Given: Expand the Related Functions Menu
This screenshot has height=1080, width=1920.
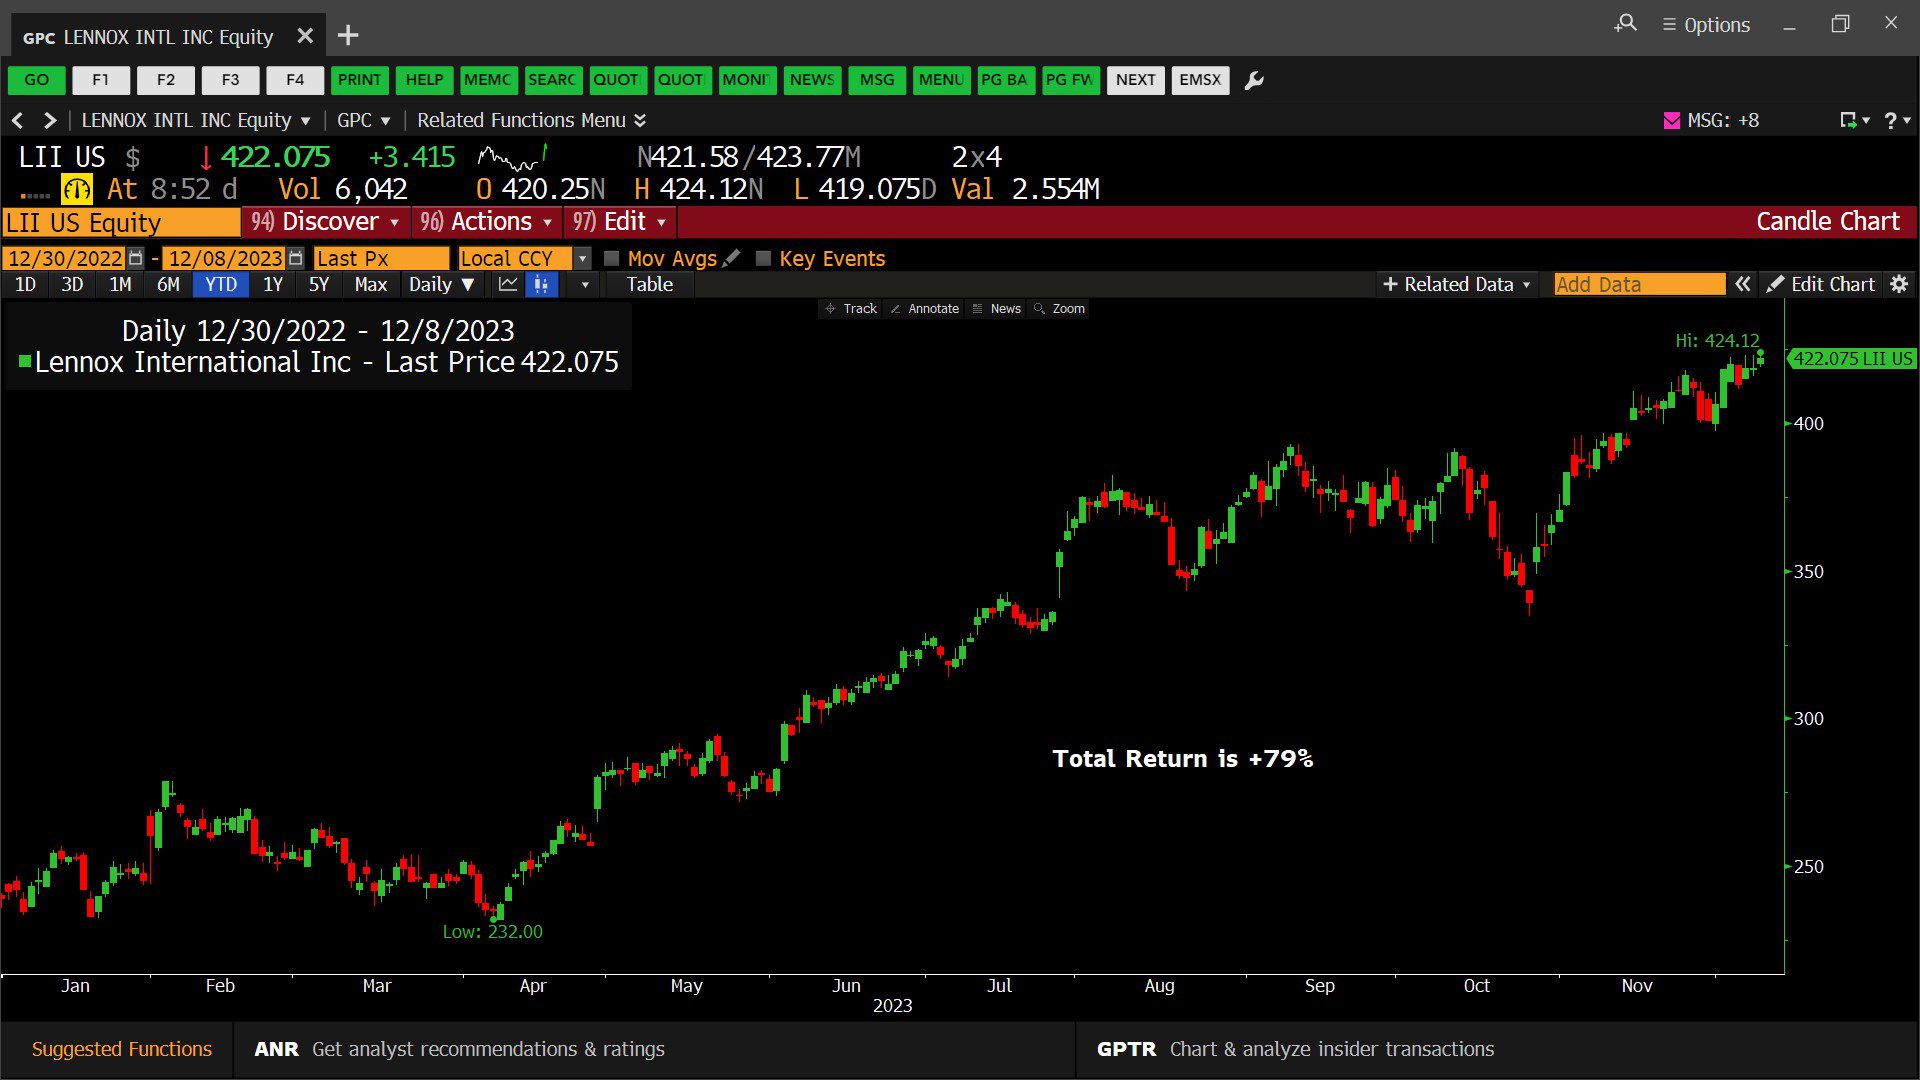Looking at the screenshot, I should (x=532, y=120).
